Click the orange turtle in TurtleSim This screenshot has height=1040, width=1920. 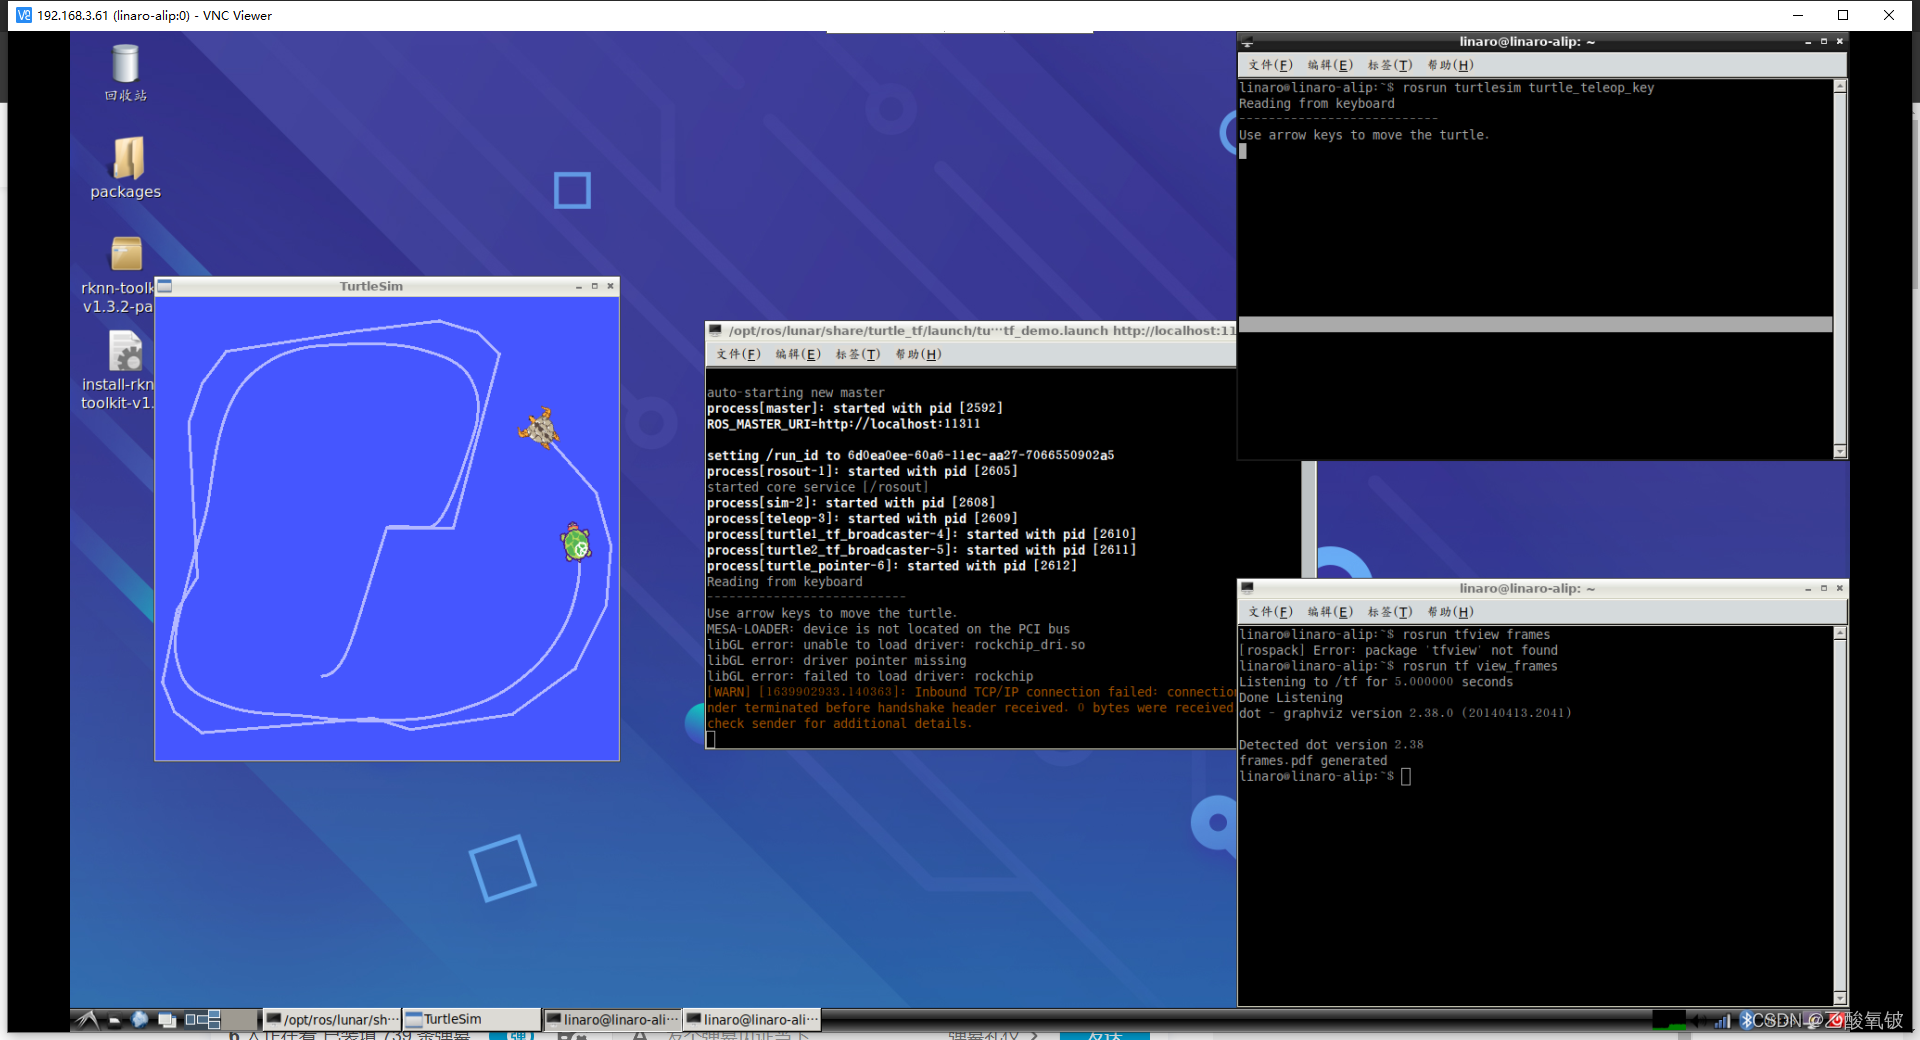coord(539,428)
